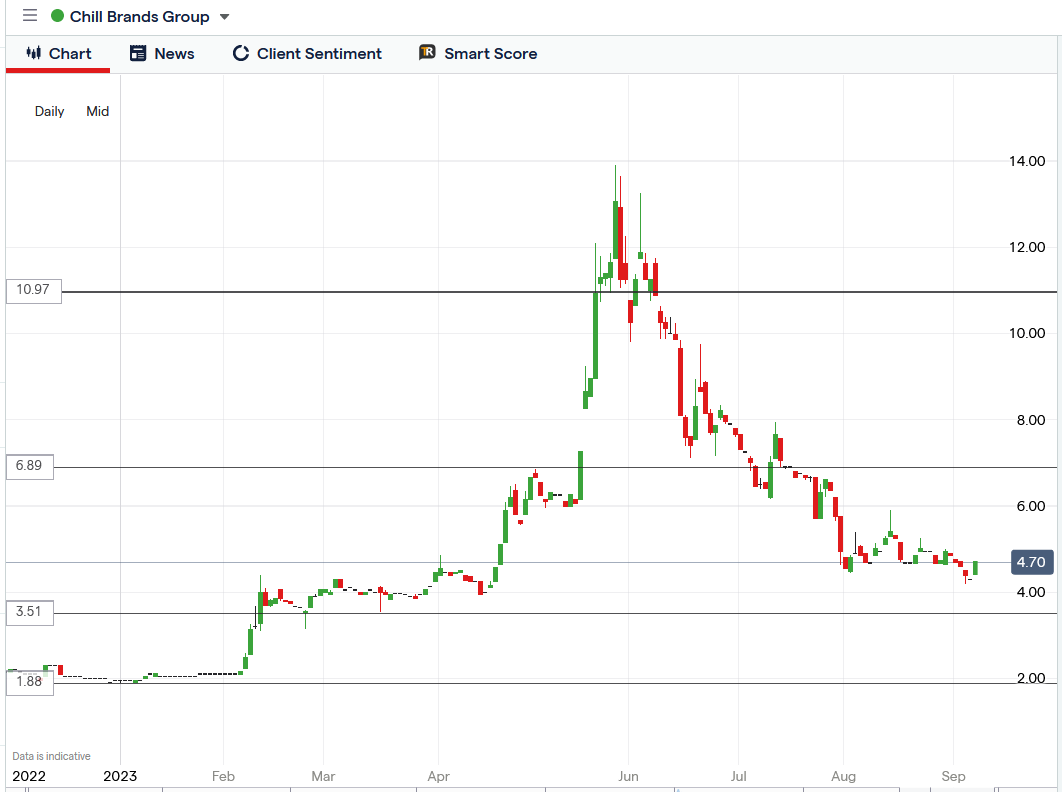1062x792 pixels.
Task: Select the 1.88 horizontal line label
Action: (x=30, y=682)
